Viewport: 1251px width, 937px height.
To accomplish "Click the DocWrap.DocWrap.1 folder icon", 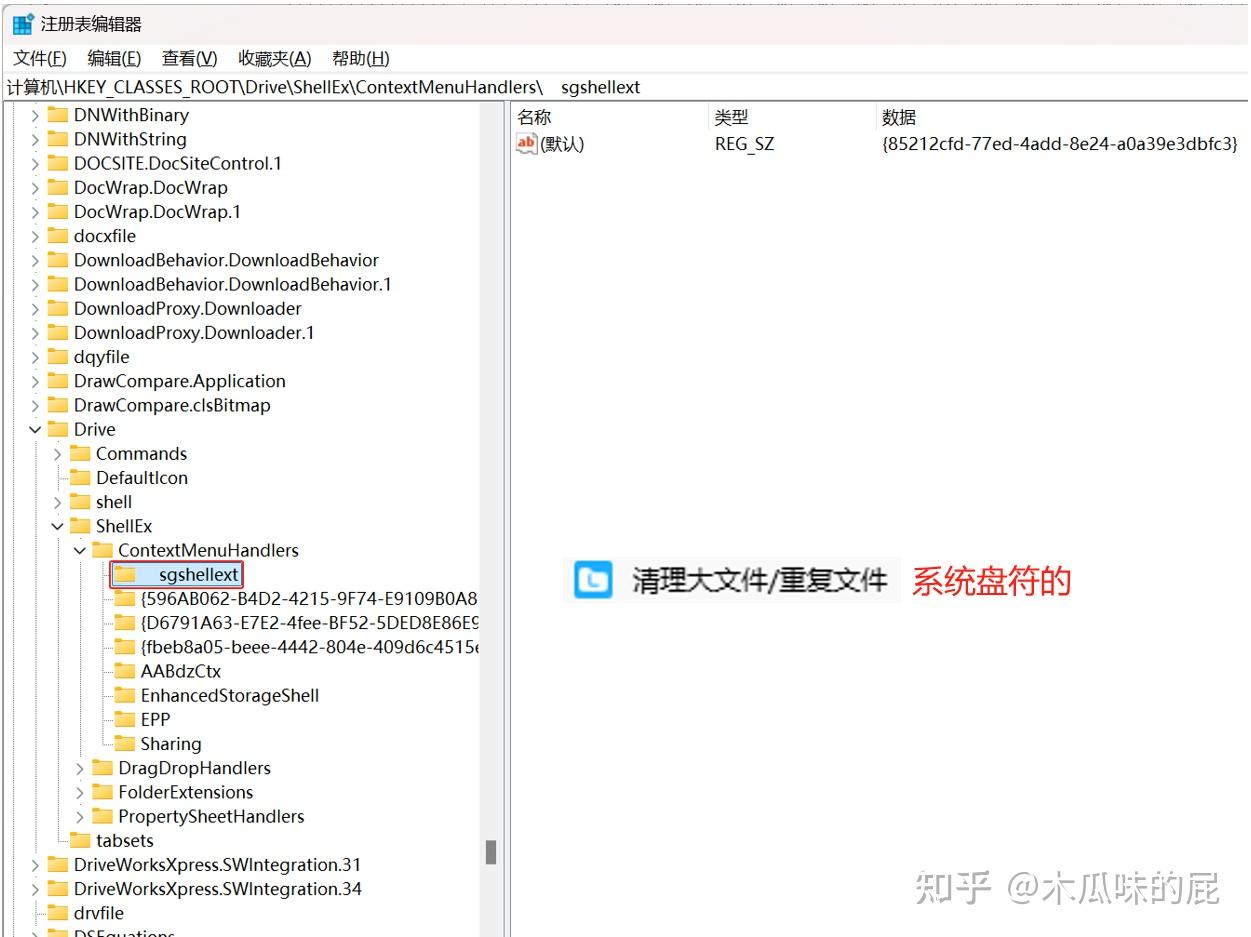I will click(58, 211).
